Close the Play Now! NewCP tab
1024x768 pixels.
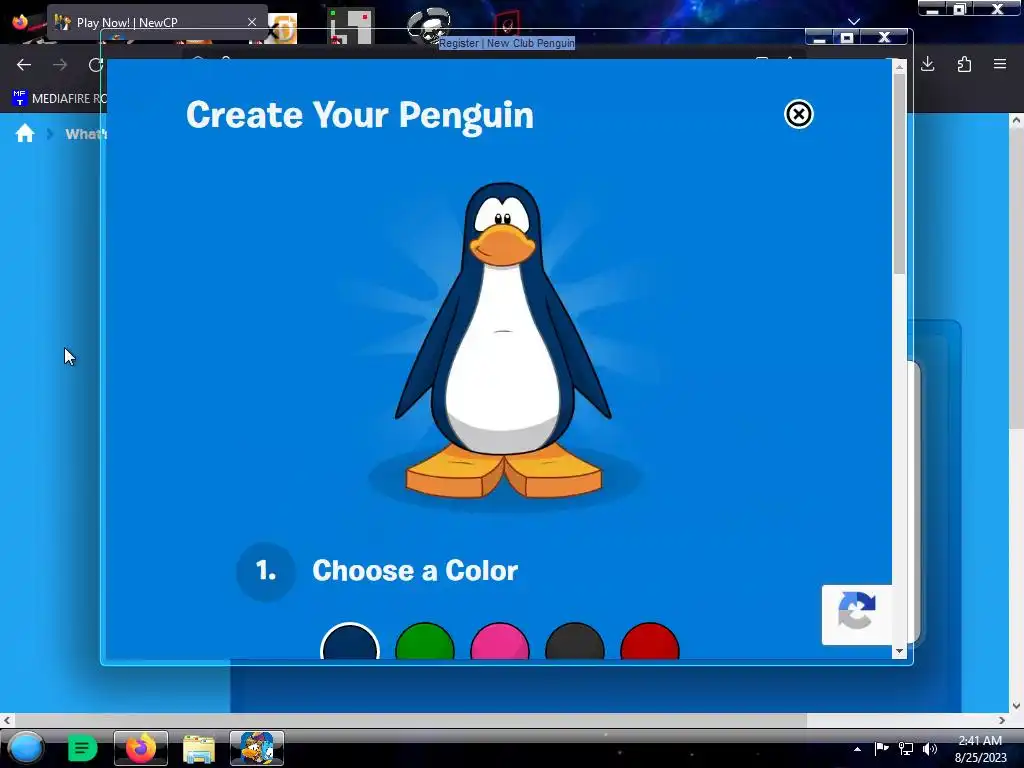(x=251, y=22)
